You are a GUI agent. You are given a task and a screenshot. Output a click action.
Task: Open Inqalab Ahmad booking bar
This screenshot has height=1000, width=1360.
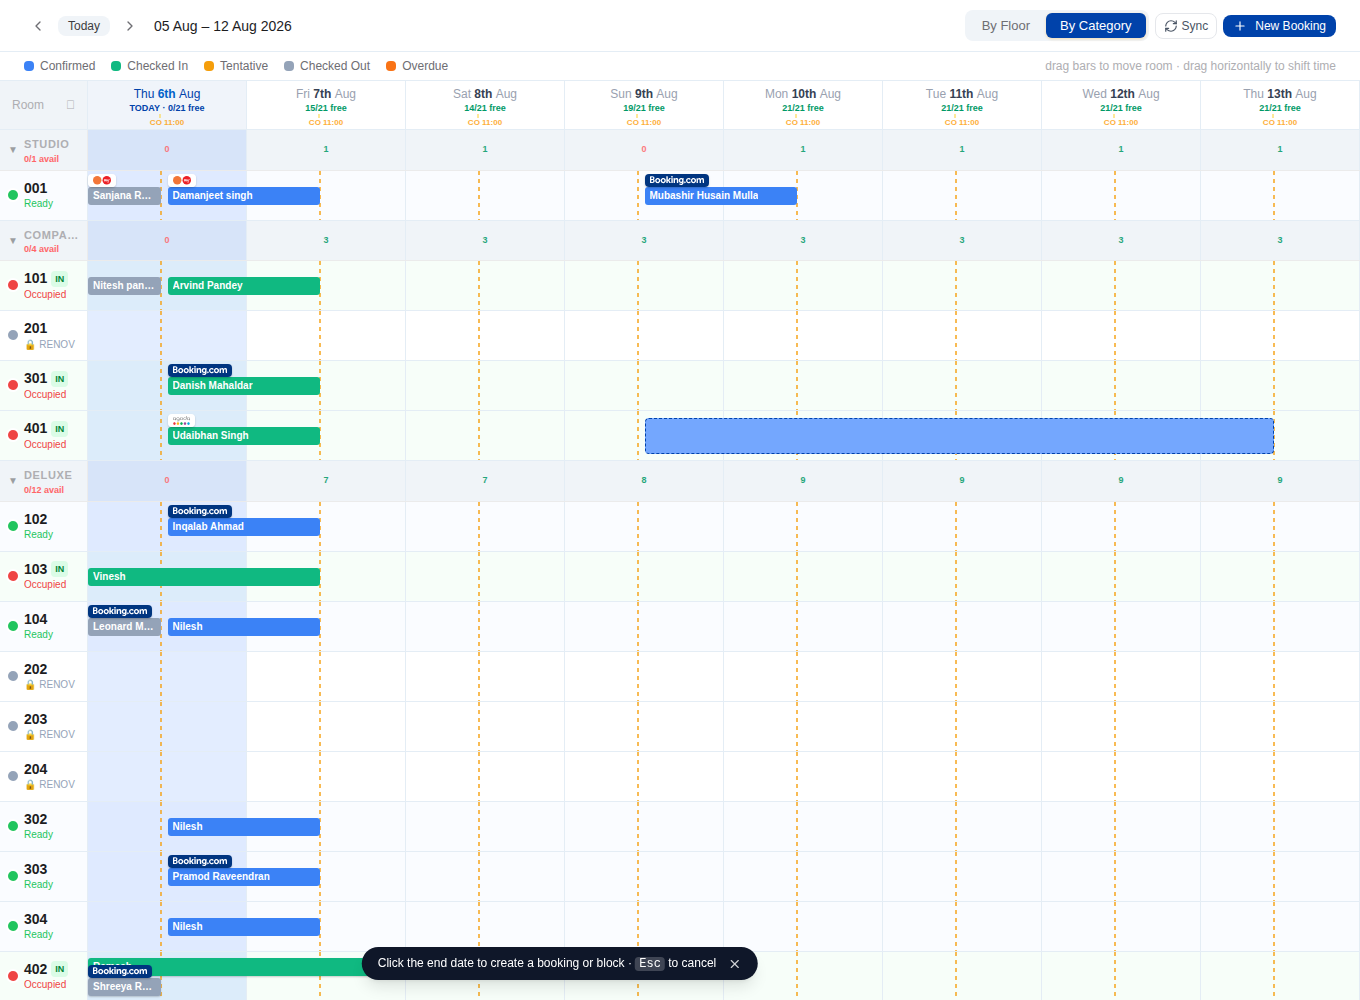tap(244, 527)
